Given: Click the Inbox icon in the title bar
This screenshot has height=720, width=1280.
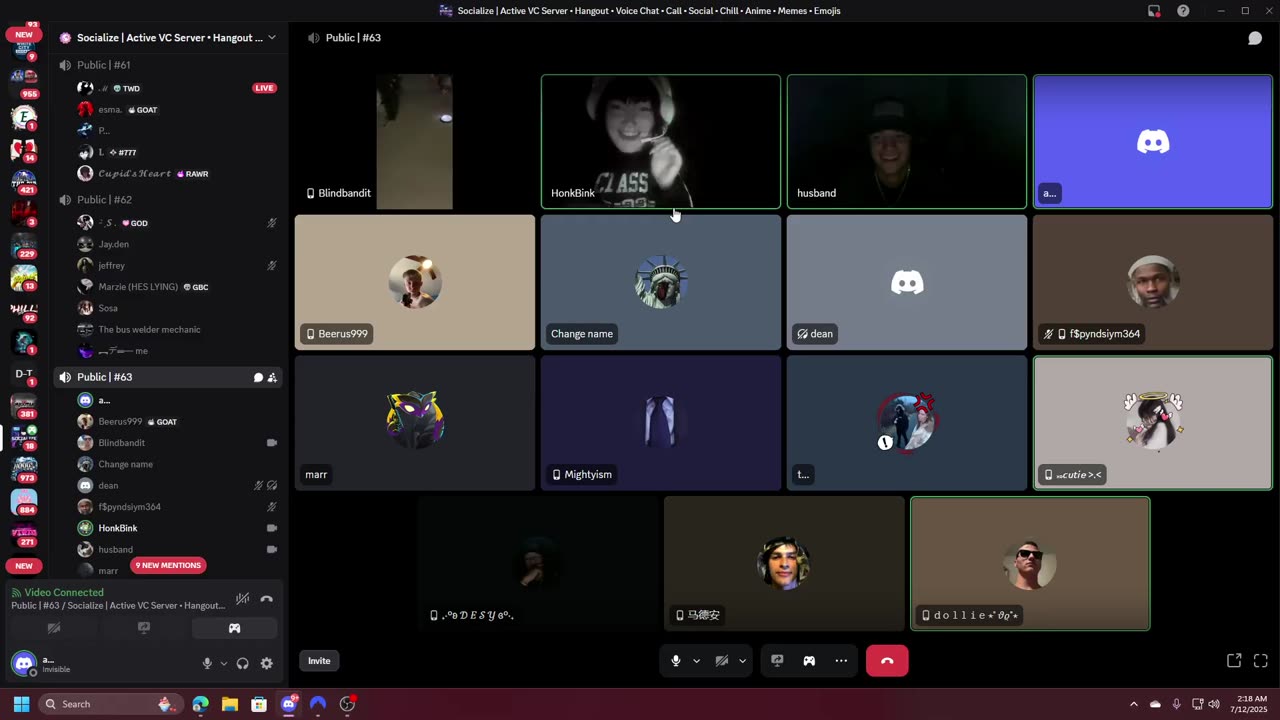Looking at the screenshot, I should point(1154,11).
